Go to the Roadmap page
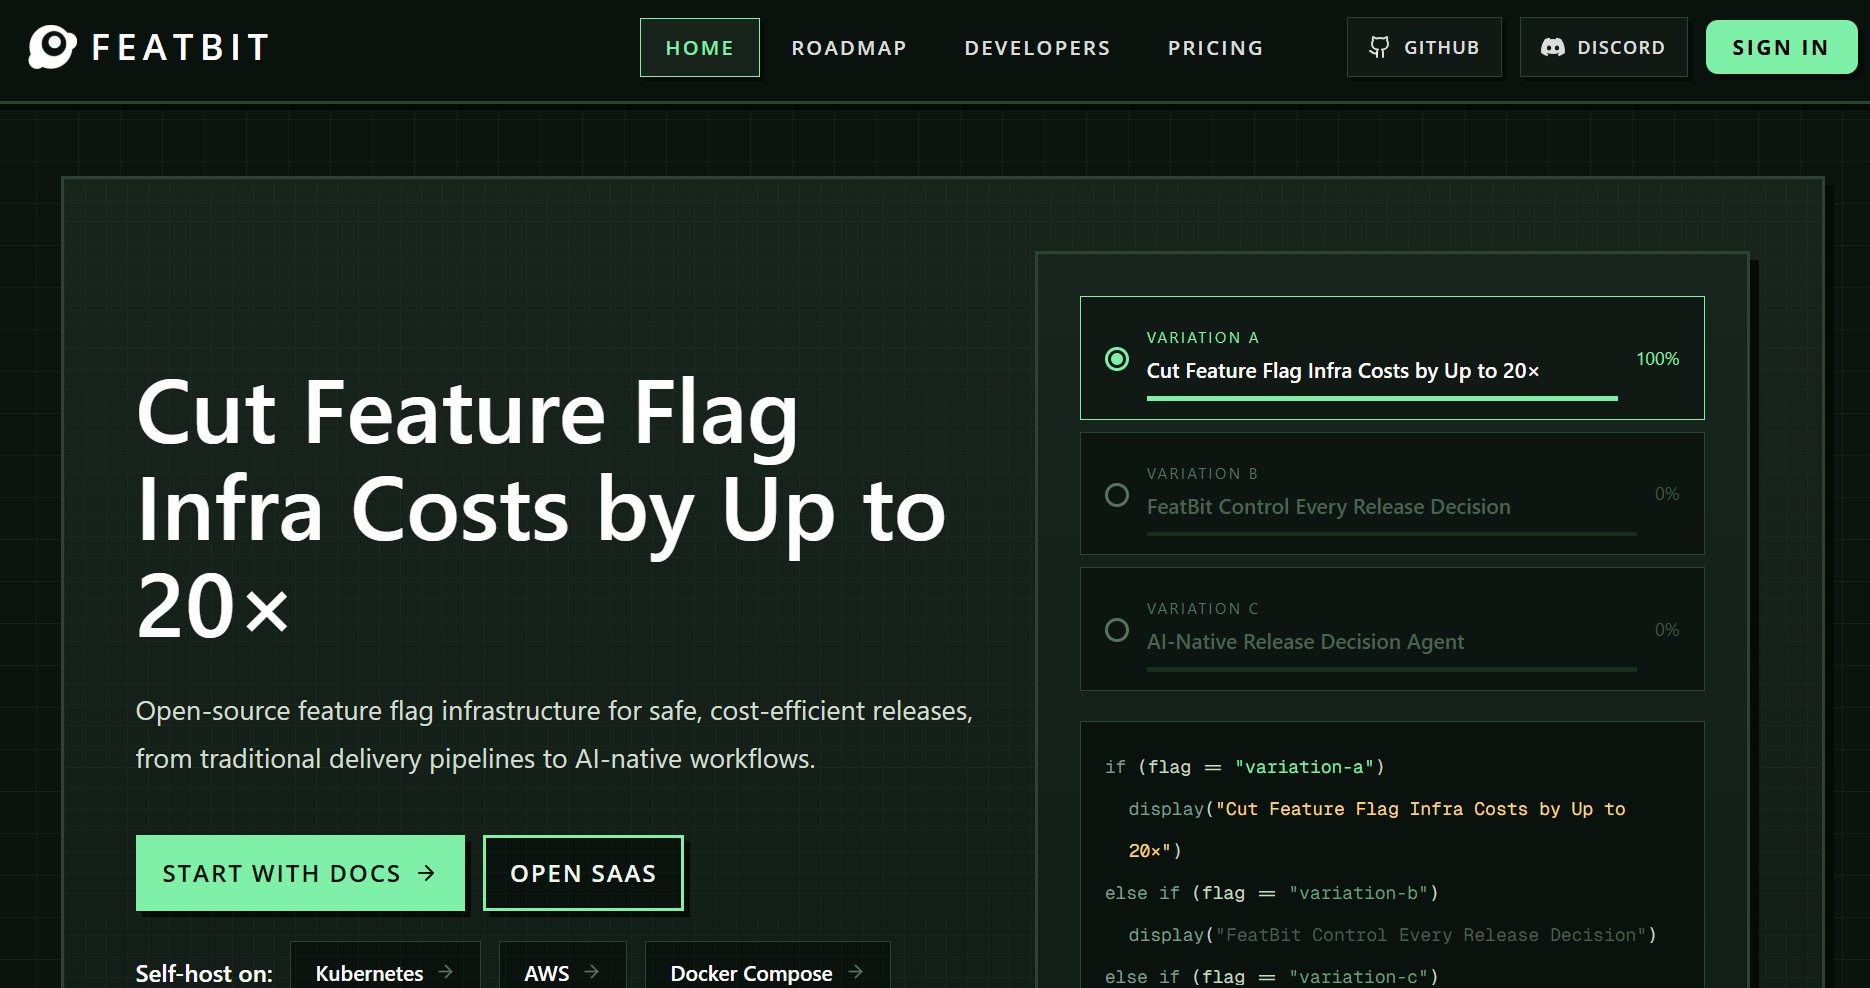1870x988 pixels. click(849, 47)
